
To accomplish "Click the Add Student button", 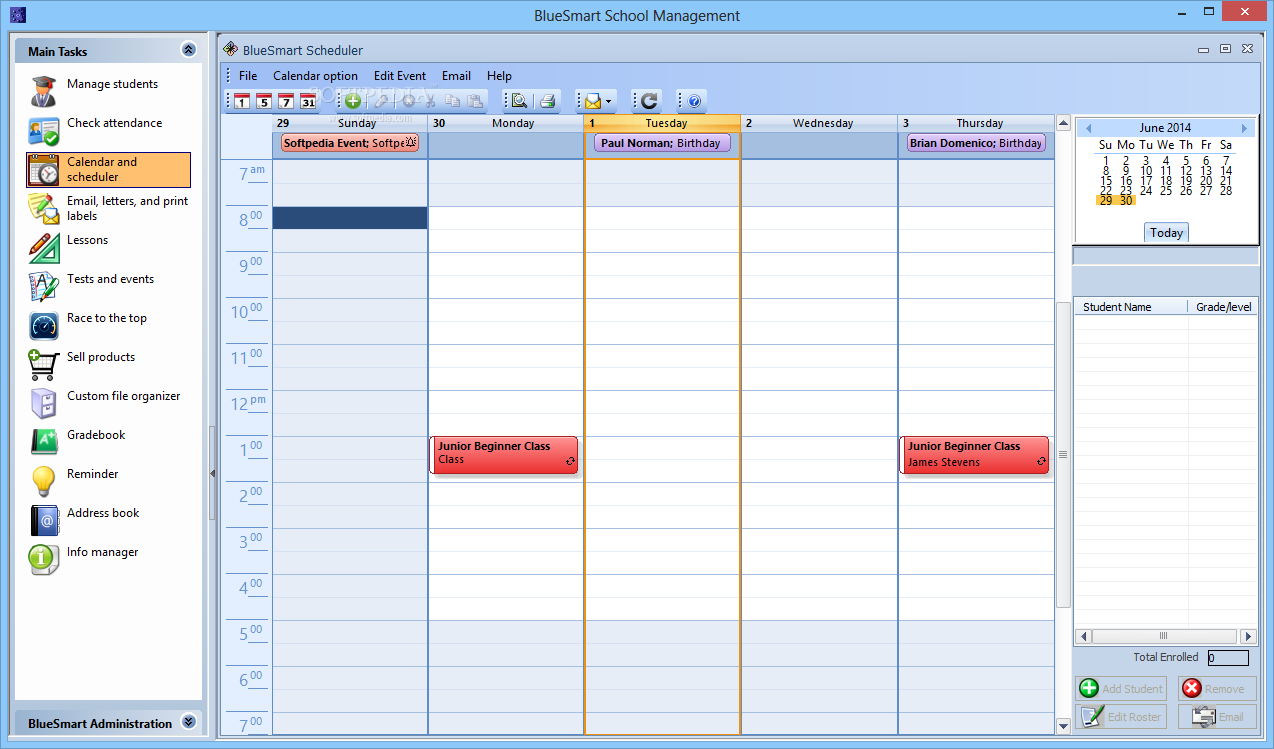I will tap(1121, 688).
